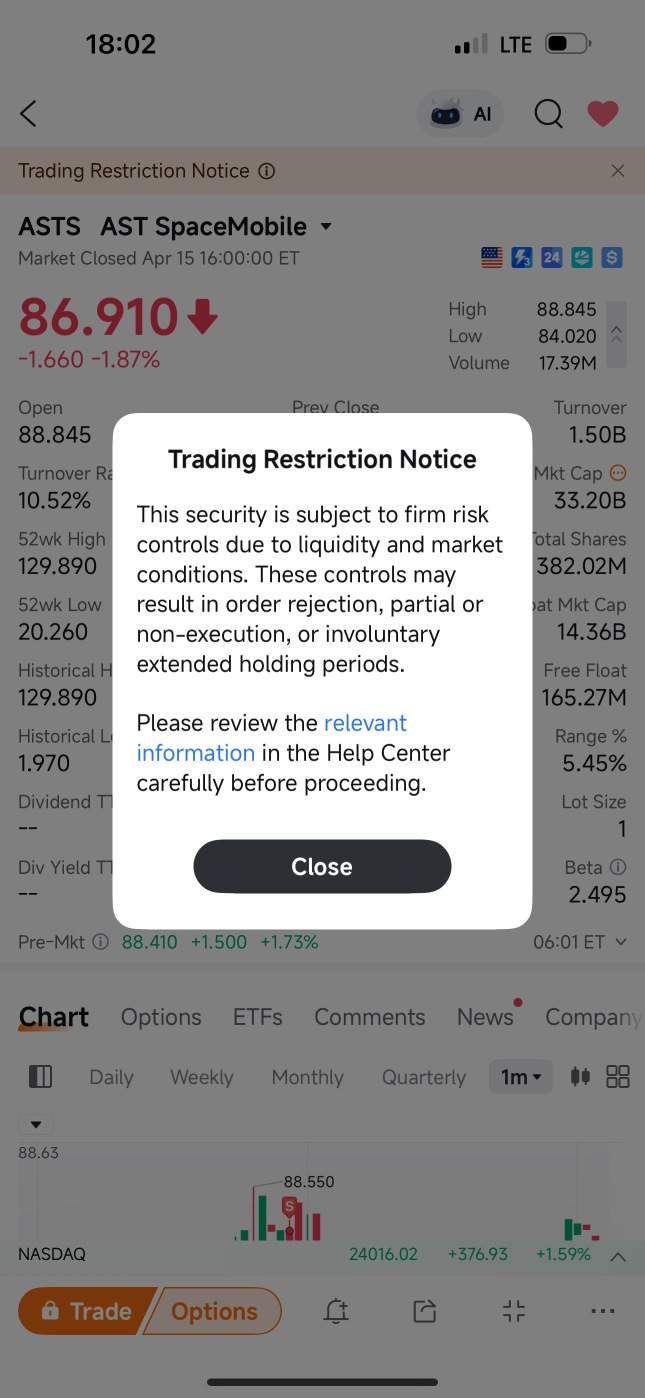The image size is (645, 1398).
Task: Expand the NASDAQ index bar chevron
Action: coord(618,1256)
